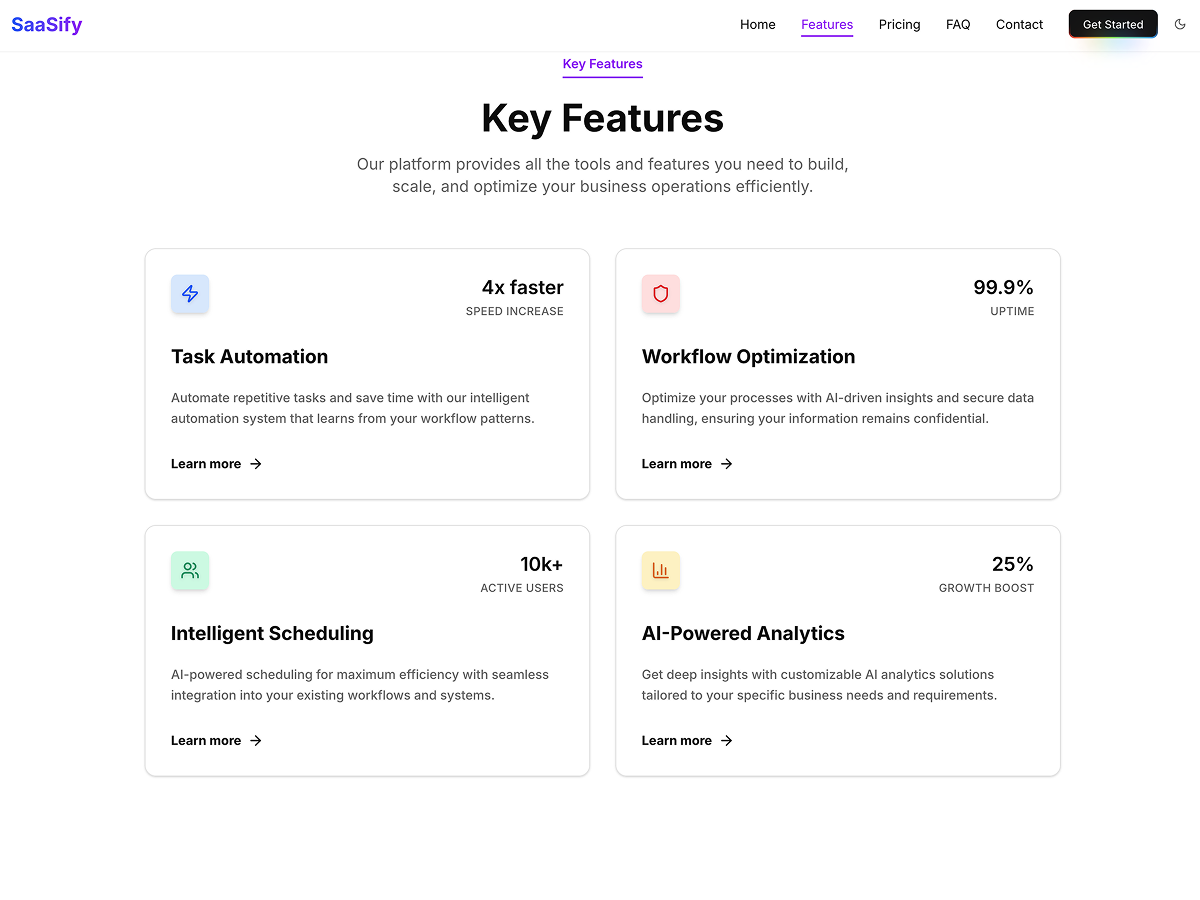The height and width of the screenshot is (900, 1200).
Task: Click the shield icon on Workflow Optimization card
Action: [661, 294]
